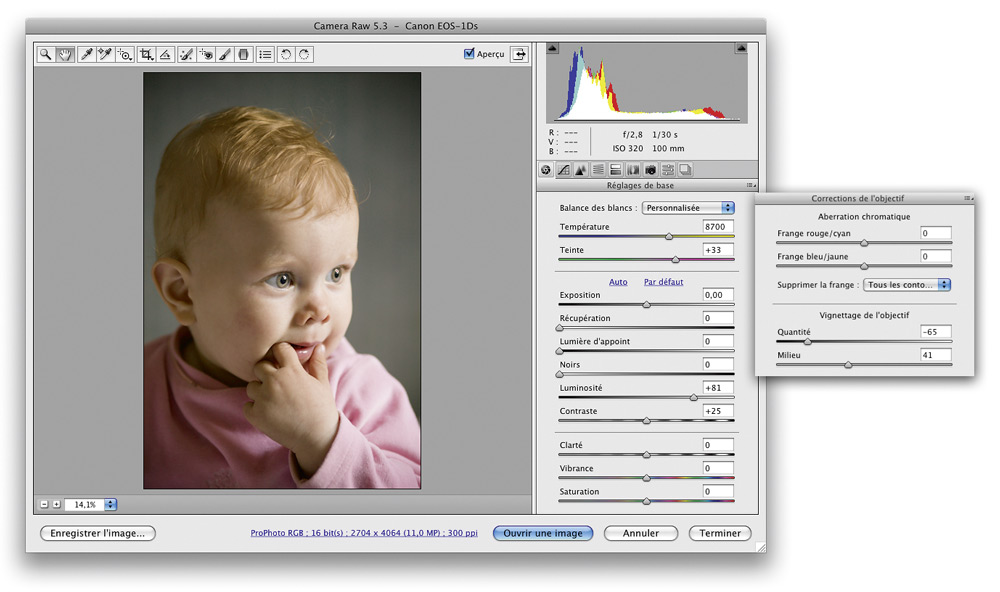Open the Detail (sharpening) tab
Screen dimensions: 1000x592
click(x=580, y=170)
